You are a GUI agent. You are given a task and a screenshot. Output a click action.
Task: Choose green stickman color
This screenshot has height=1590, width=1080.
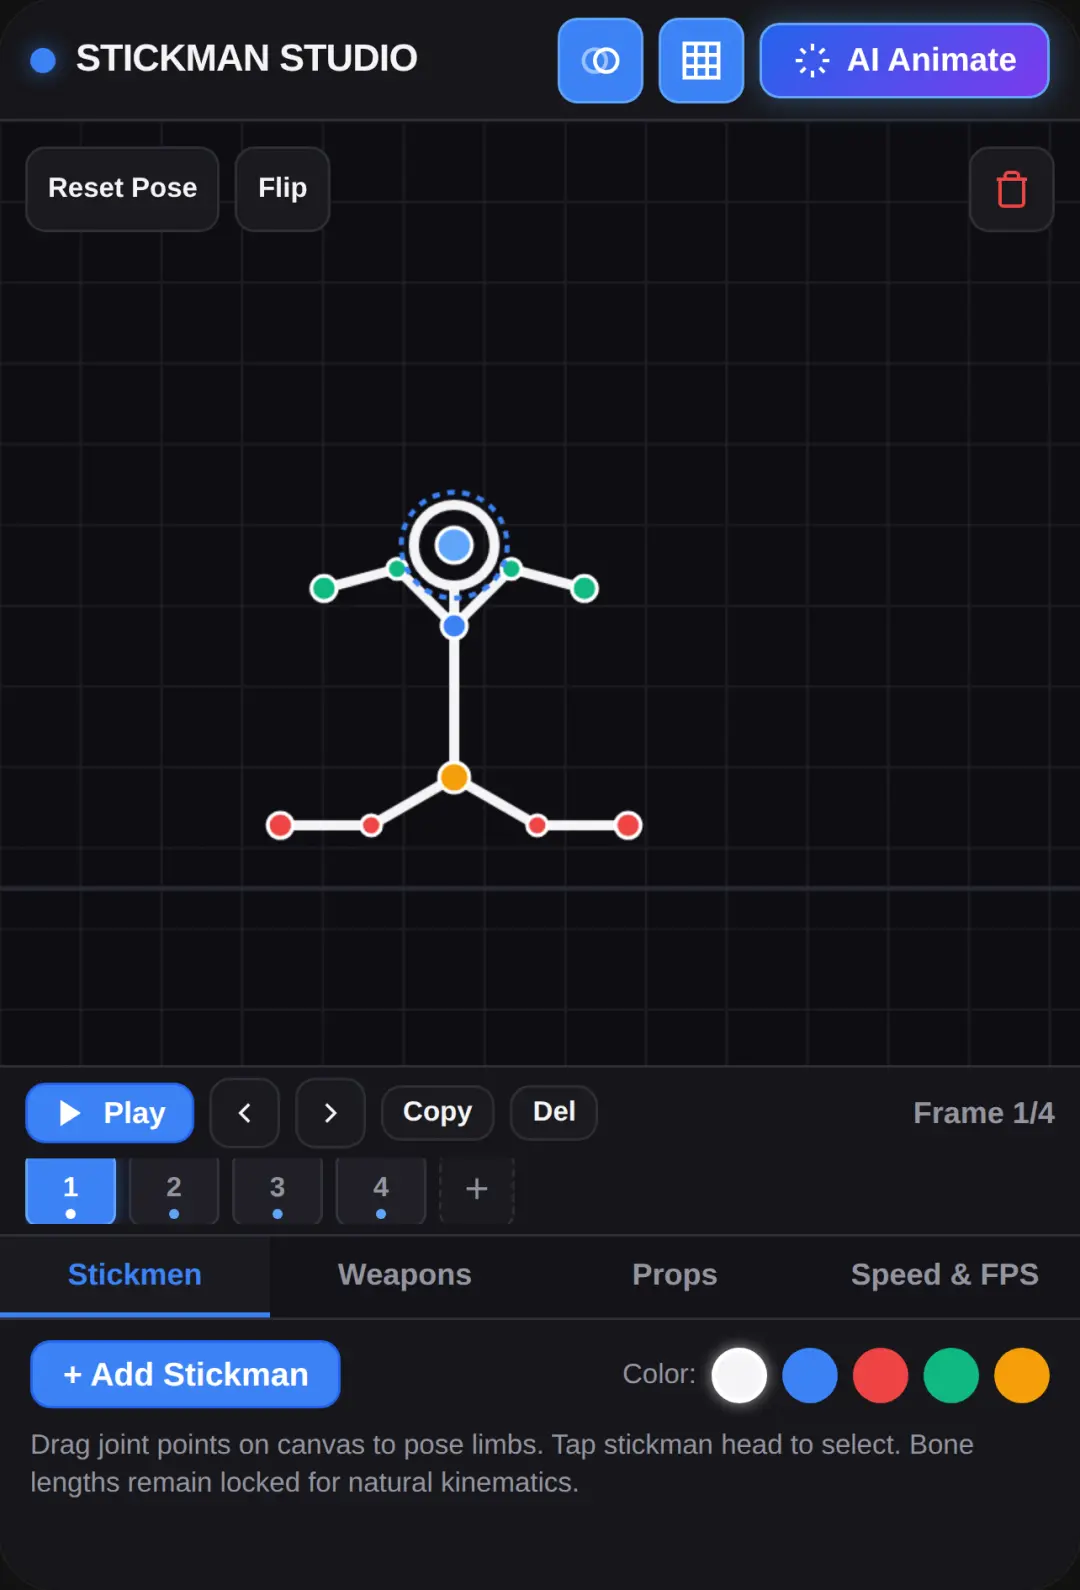point(951,1376)
